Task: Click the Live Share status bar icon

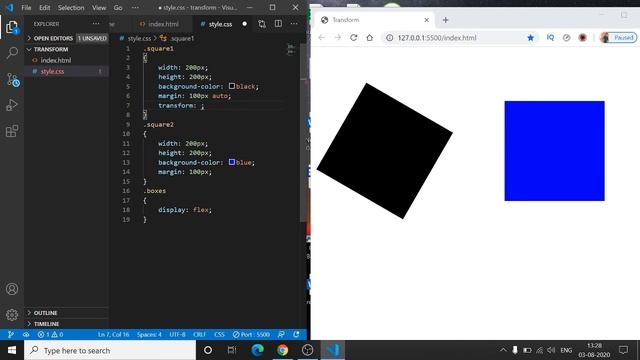Action: pos(26,334)
